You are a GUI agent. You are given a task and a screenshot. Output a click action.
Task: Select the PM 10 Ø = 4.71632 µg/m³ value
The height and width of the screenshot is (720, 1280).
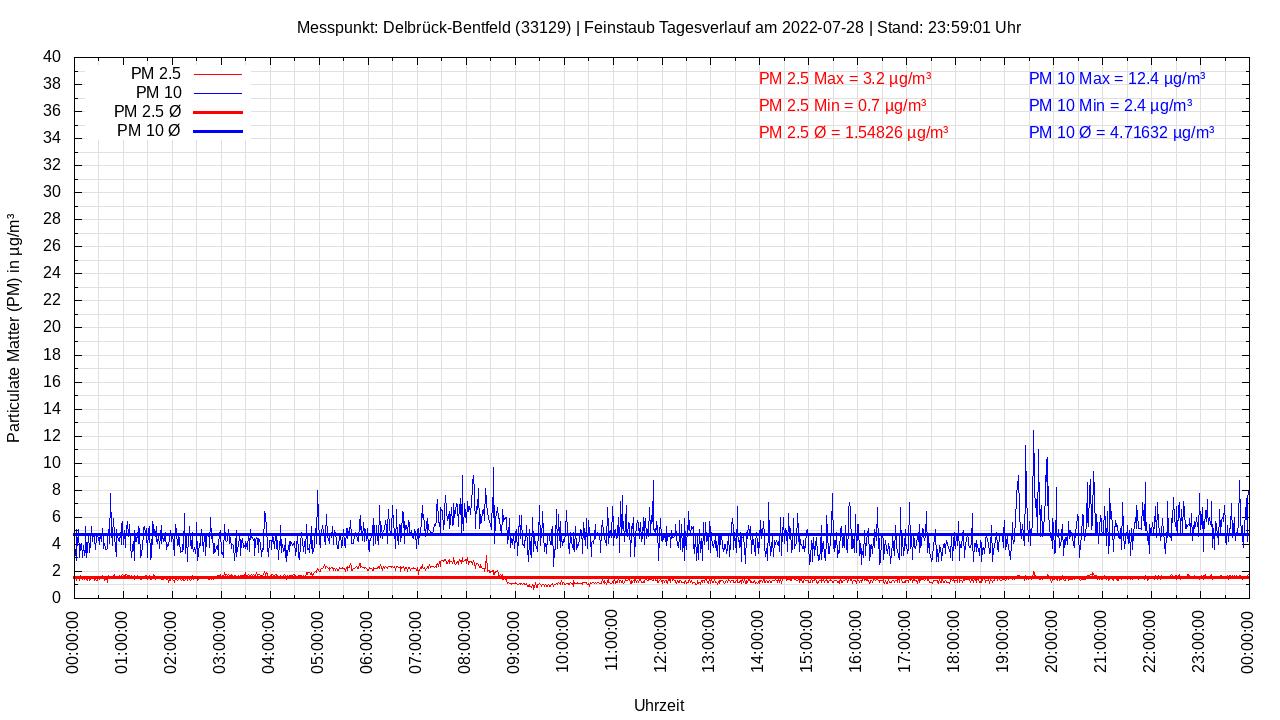coord(1121,132)
